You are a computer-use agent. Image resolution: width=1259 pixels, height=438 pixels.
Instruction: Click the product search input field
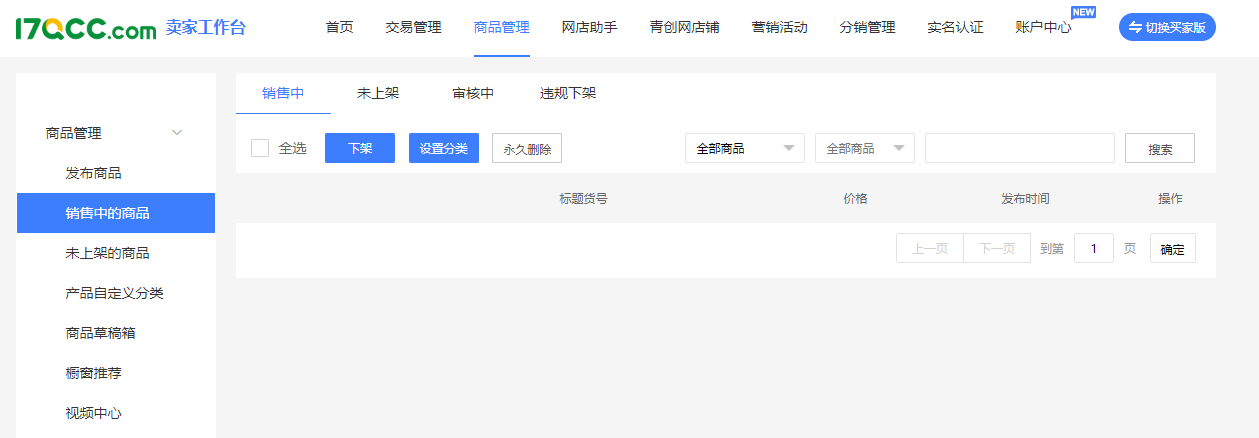click(1019, 148)
